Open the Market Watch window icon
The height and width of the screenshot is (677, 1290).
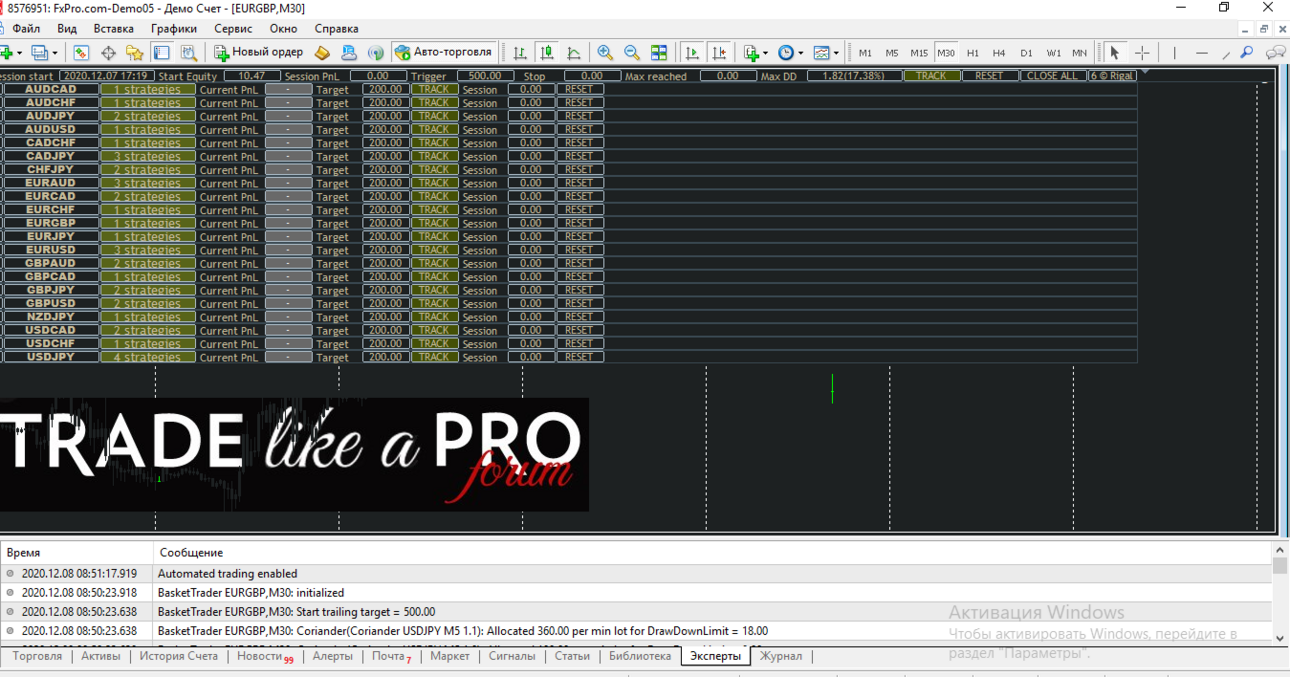tap(81, 53)
